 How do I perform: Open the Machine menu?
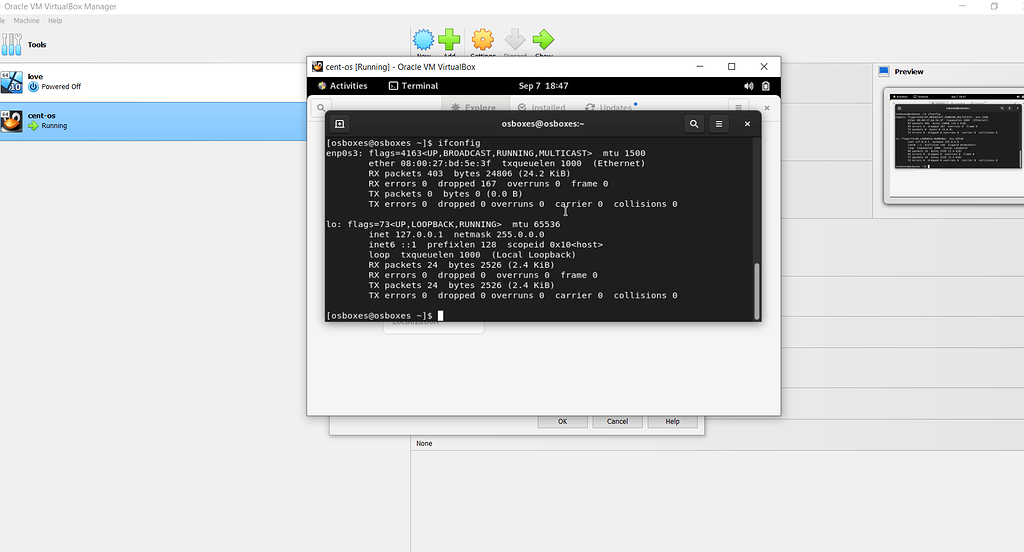point(26,21)
